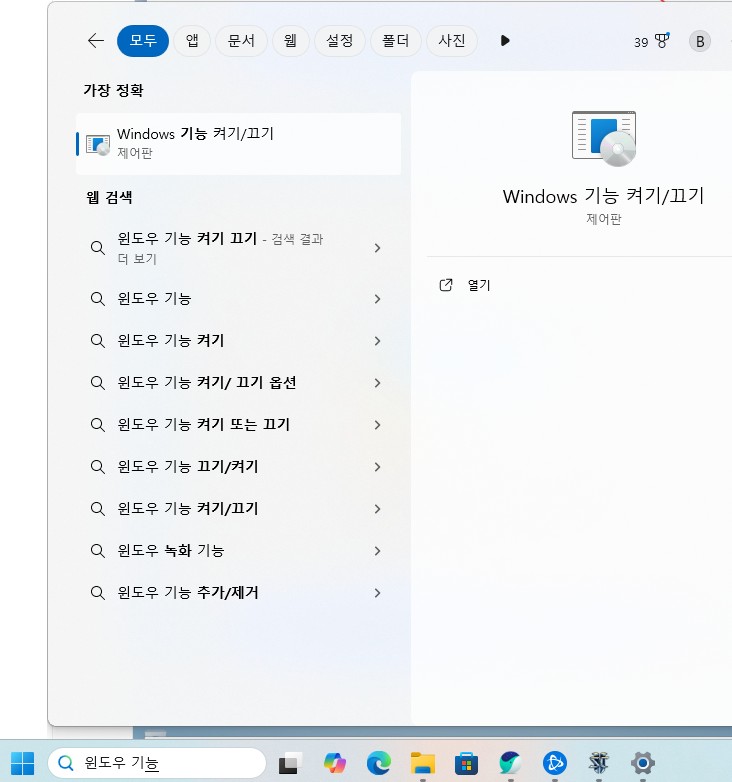Switch to the 설정 filter tab
Screen dimensions: 732x782
coord(340,41)
